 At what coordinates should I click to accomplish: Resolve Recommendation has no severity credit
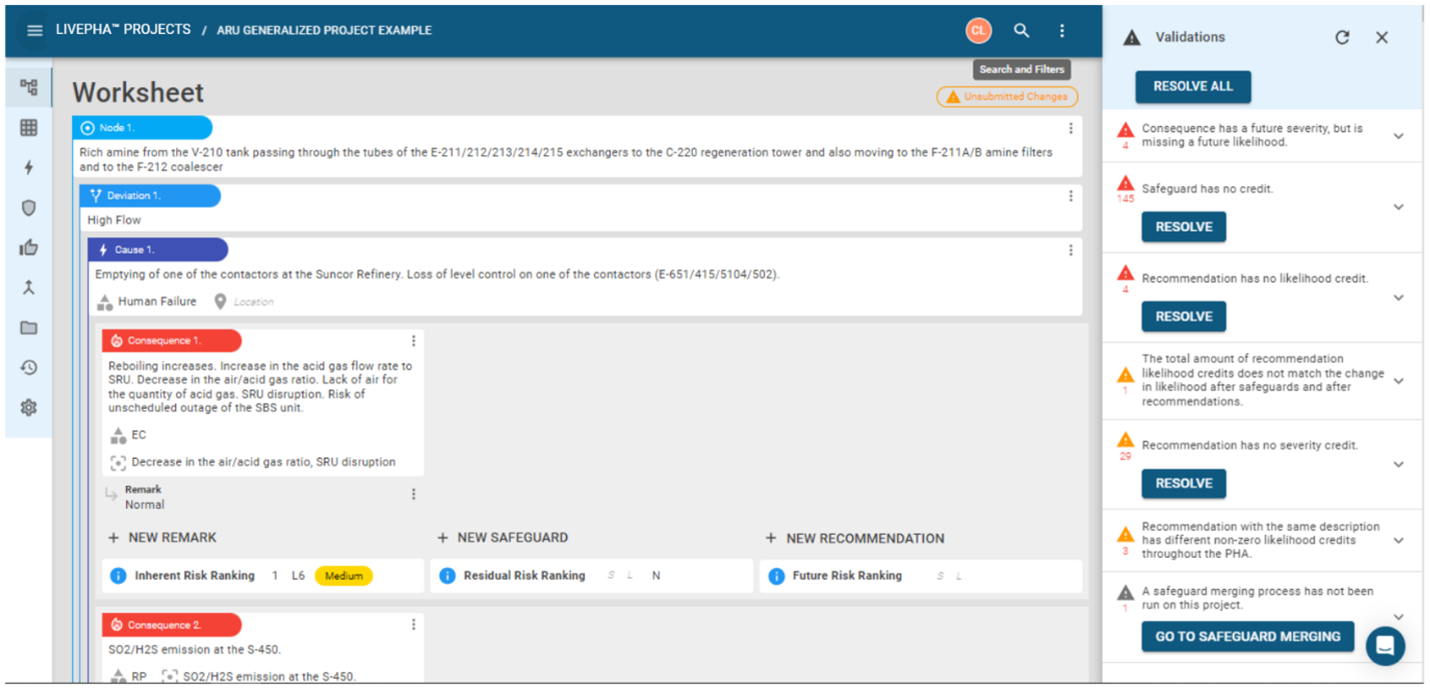click(x=1183, y=483)
